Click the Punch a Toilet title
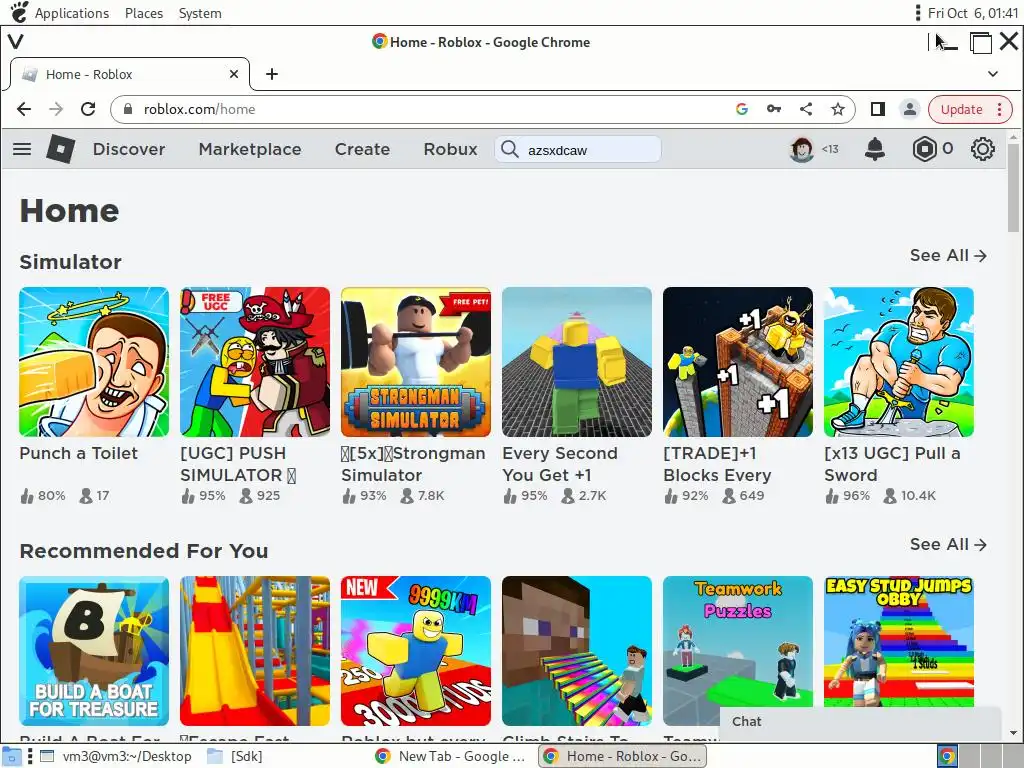The height and width of the screenshot is (768, 1024). [x=78, y=453]
